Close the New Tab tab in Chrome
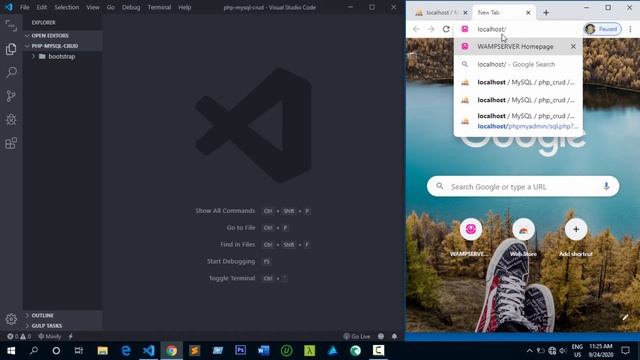Image resolution: width=640 pixels, height=360 pixels. [x=528, y=13]
